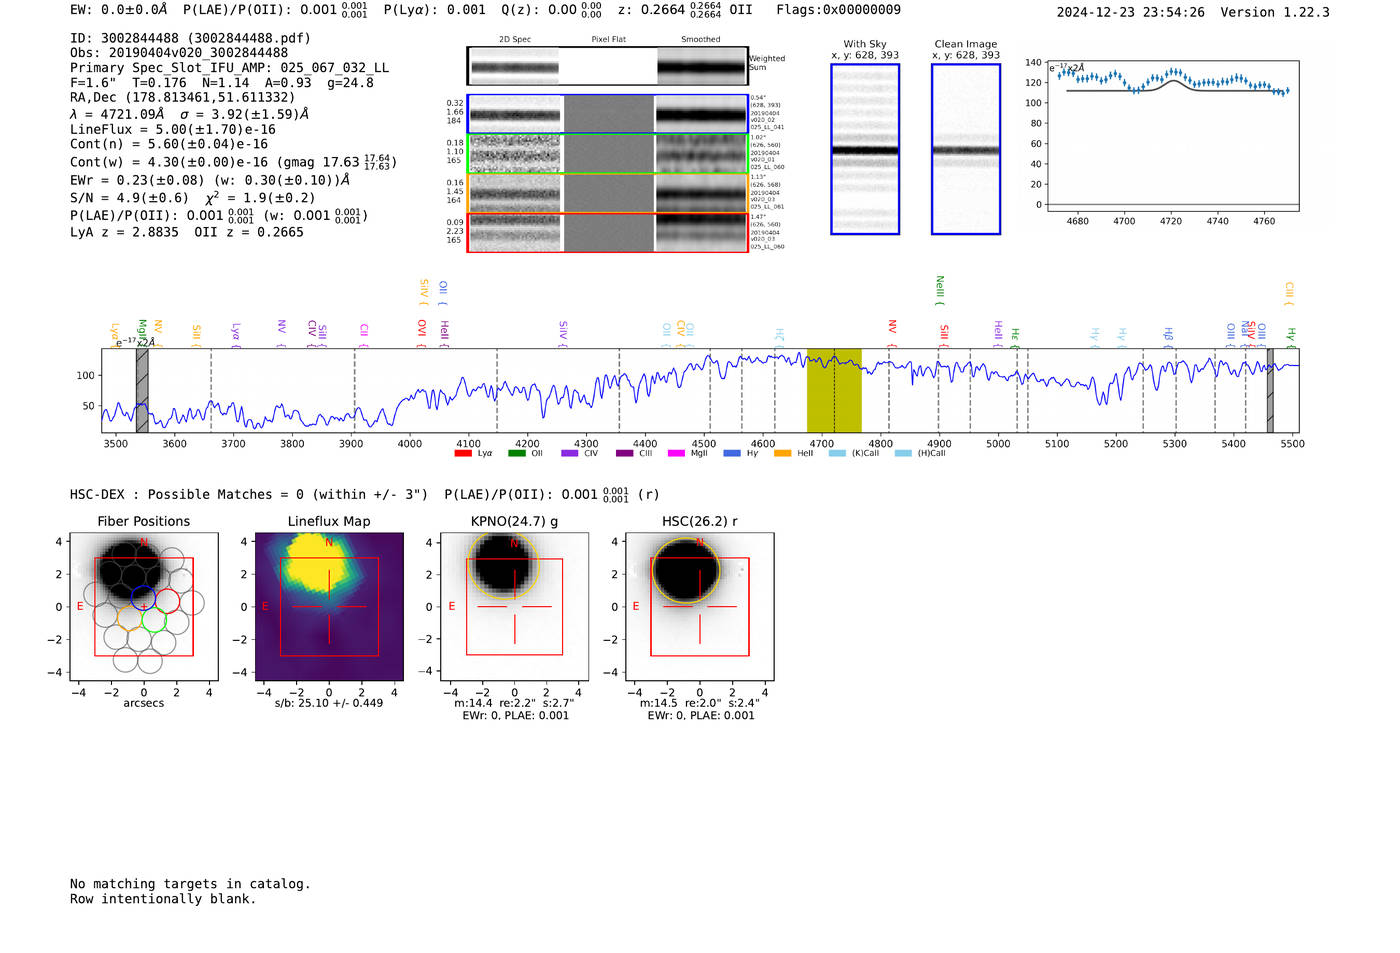Click the Primary Spec_Slot_IFU_AMP line
The width and height of the screenshot is (1400, 953).
tap(229, 68)
